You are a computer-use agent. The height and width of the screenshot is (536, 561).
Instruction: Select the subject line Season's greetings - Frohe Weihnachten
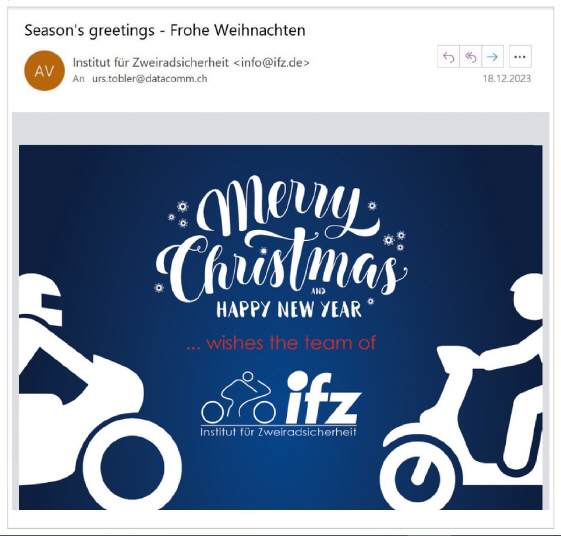click(x=165, y=30)
